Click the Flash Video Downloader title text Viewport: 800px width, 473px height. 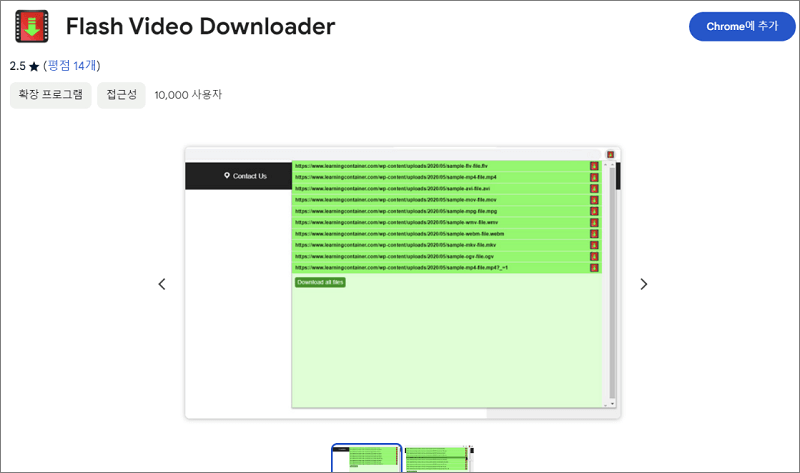201,27
